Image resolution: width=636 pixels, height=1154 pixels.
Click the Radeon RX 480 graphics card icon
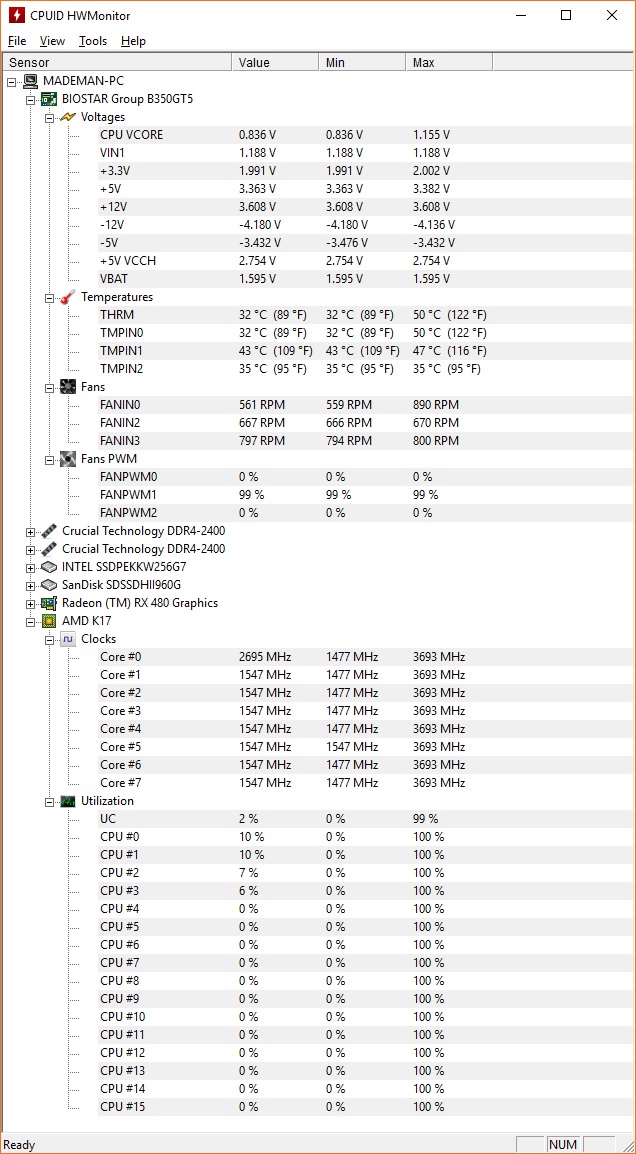(x=49, y=603)
